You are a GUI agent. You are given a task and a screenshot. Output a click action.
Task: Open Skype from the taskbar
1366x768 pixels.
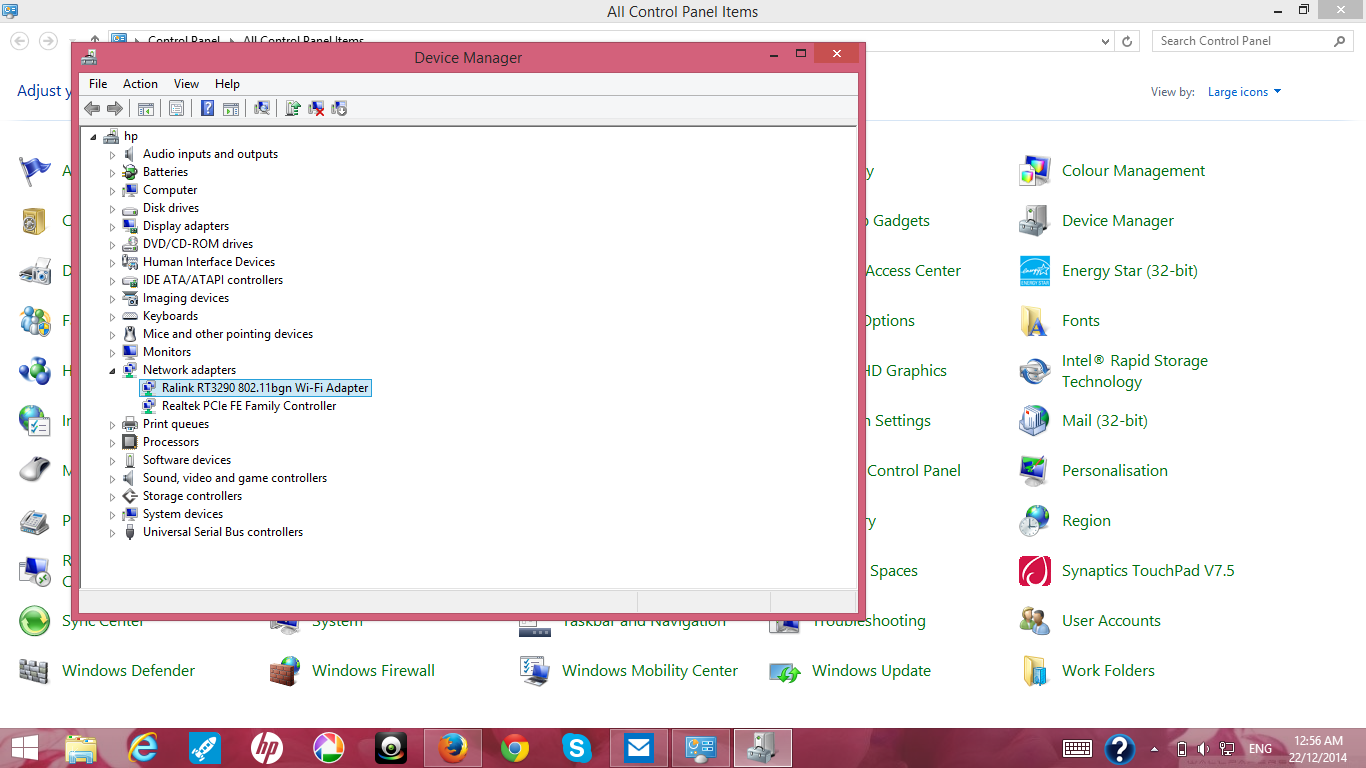click(576, 747)
